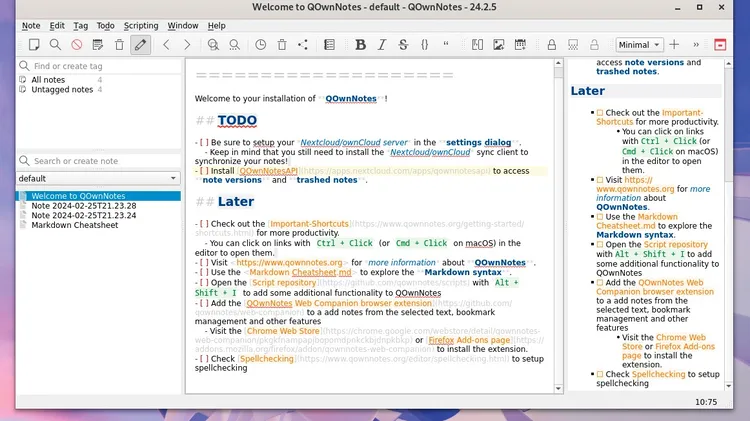Expand the toolbar overflow chevron
The height and width of the screenshot is (421, 750).
coord(696,45)
